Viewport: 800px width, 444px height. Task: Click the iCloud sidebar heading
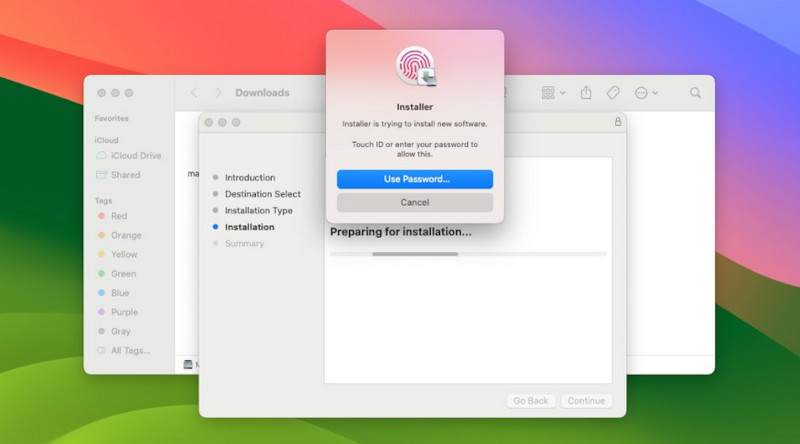(106, 140)
